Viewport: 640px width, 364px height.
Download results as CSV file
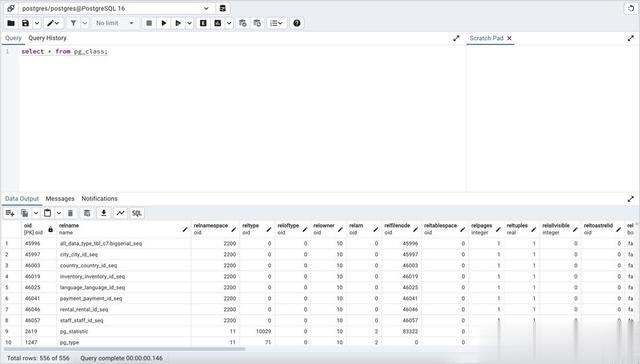click(x=104, y=213)
